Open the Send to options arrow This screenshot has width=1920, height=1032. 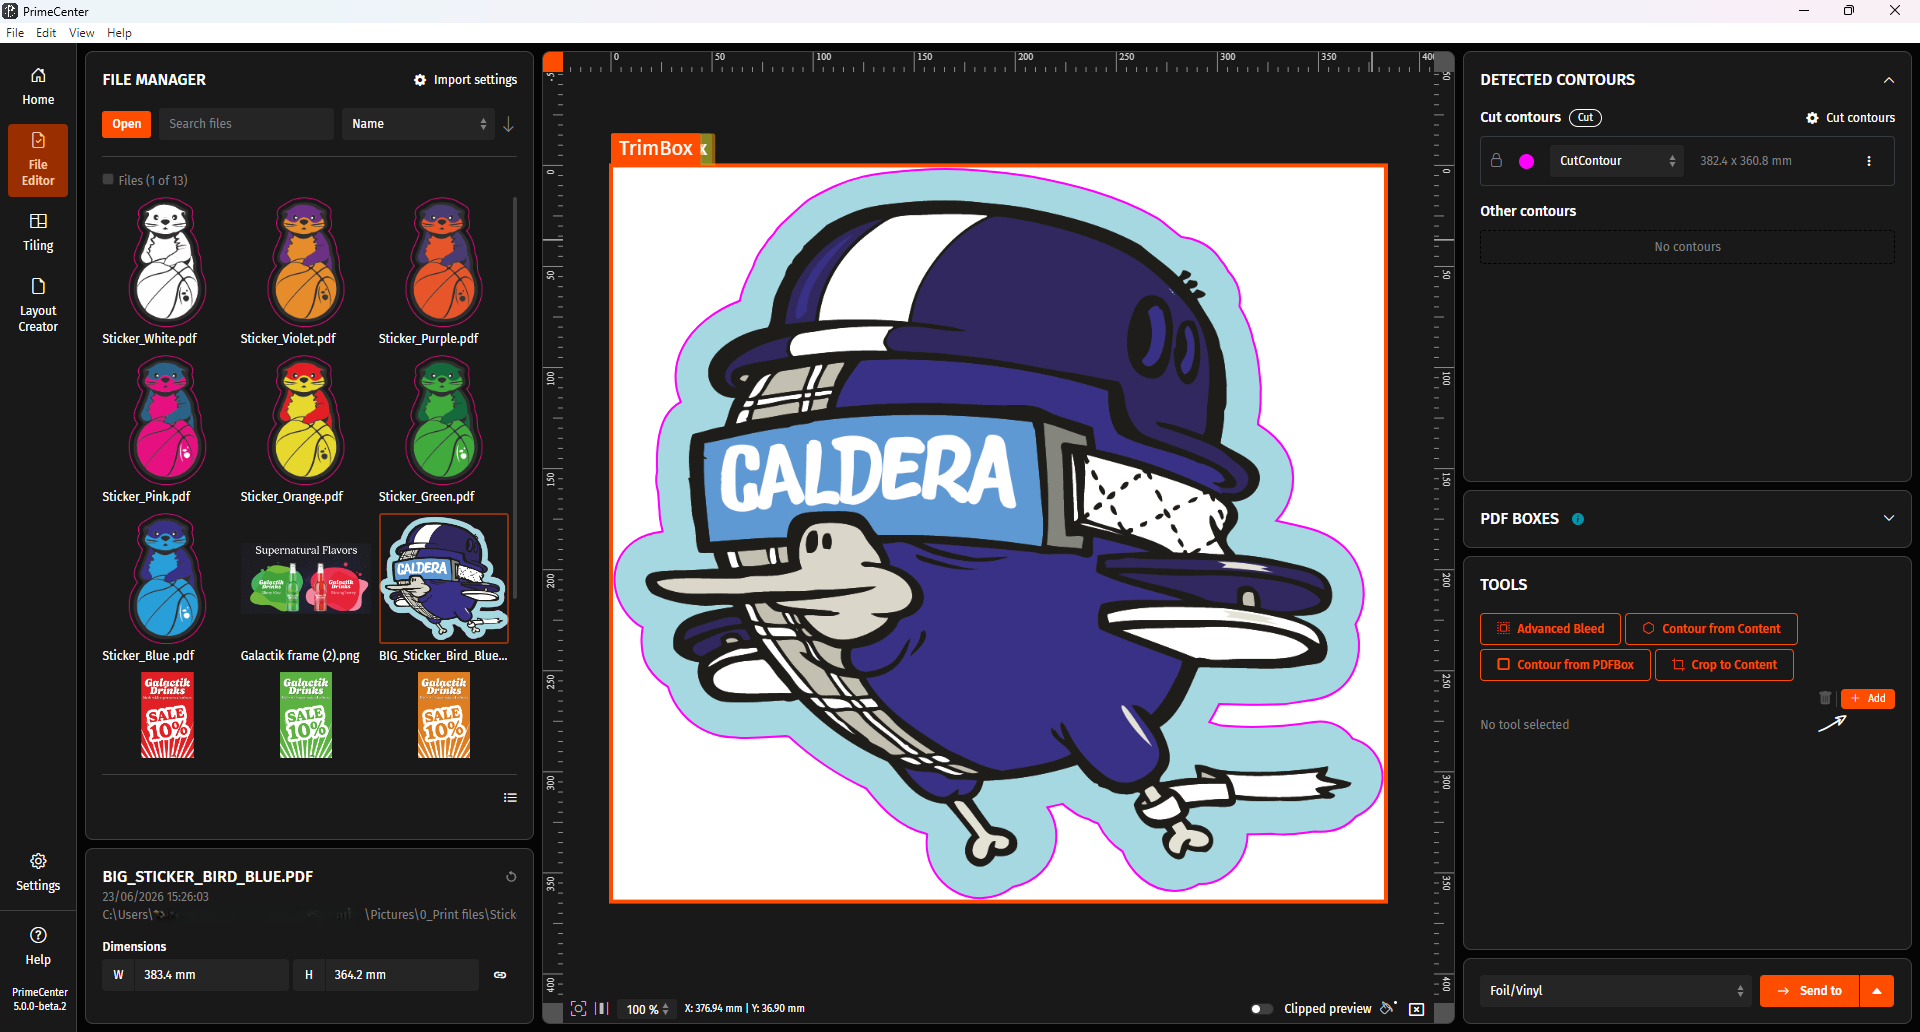1877,991
